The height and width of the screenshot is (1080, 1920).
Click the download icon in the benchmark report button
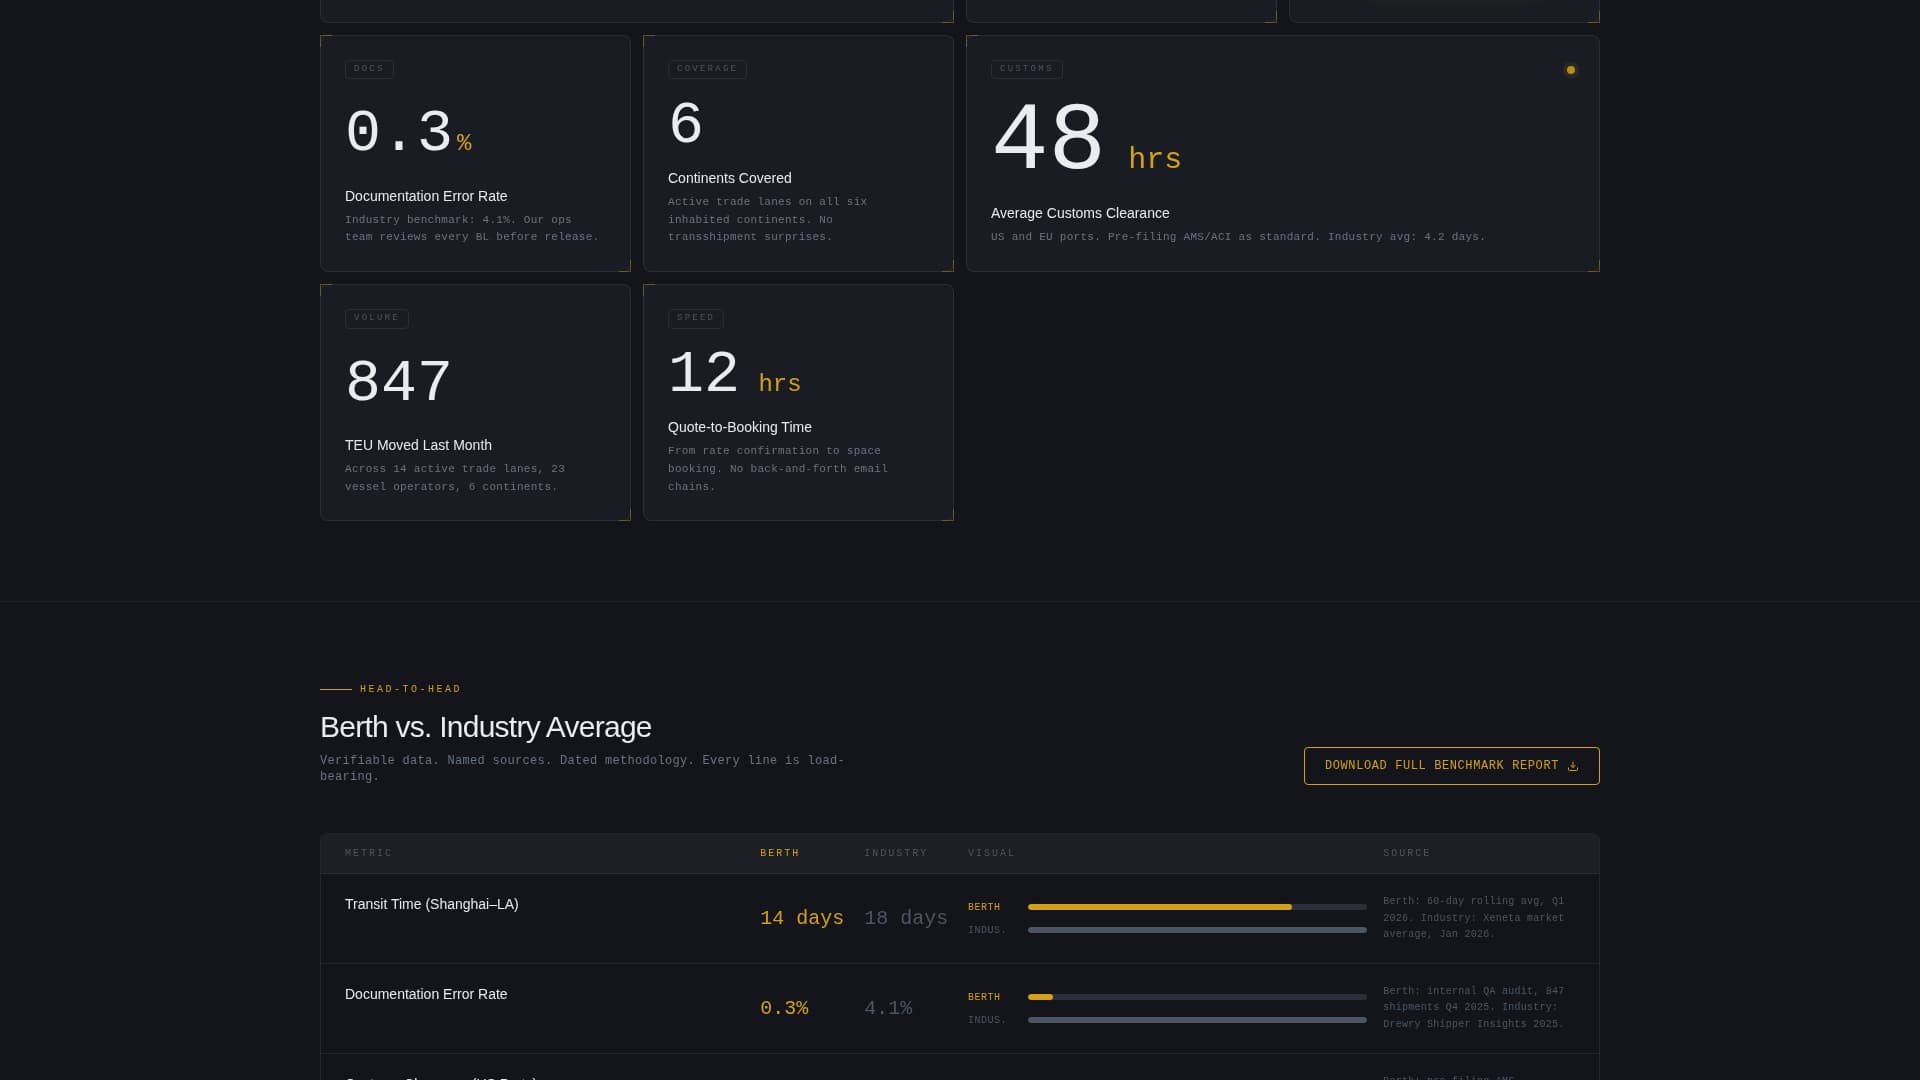coord(1575,765)
